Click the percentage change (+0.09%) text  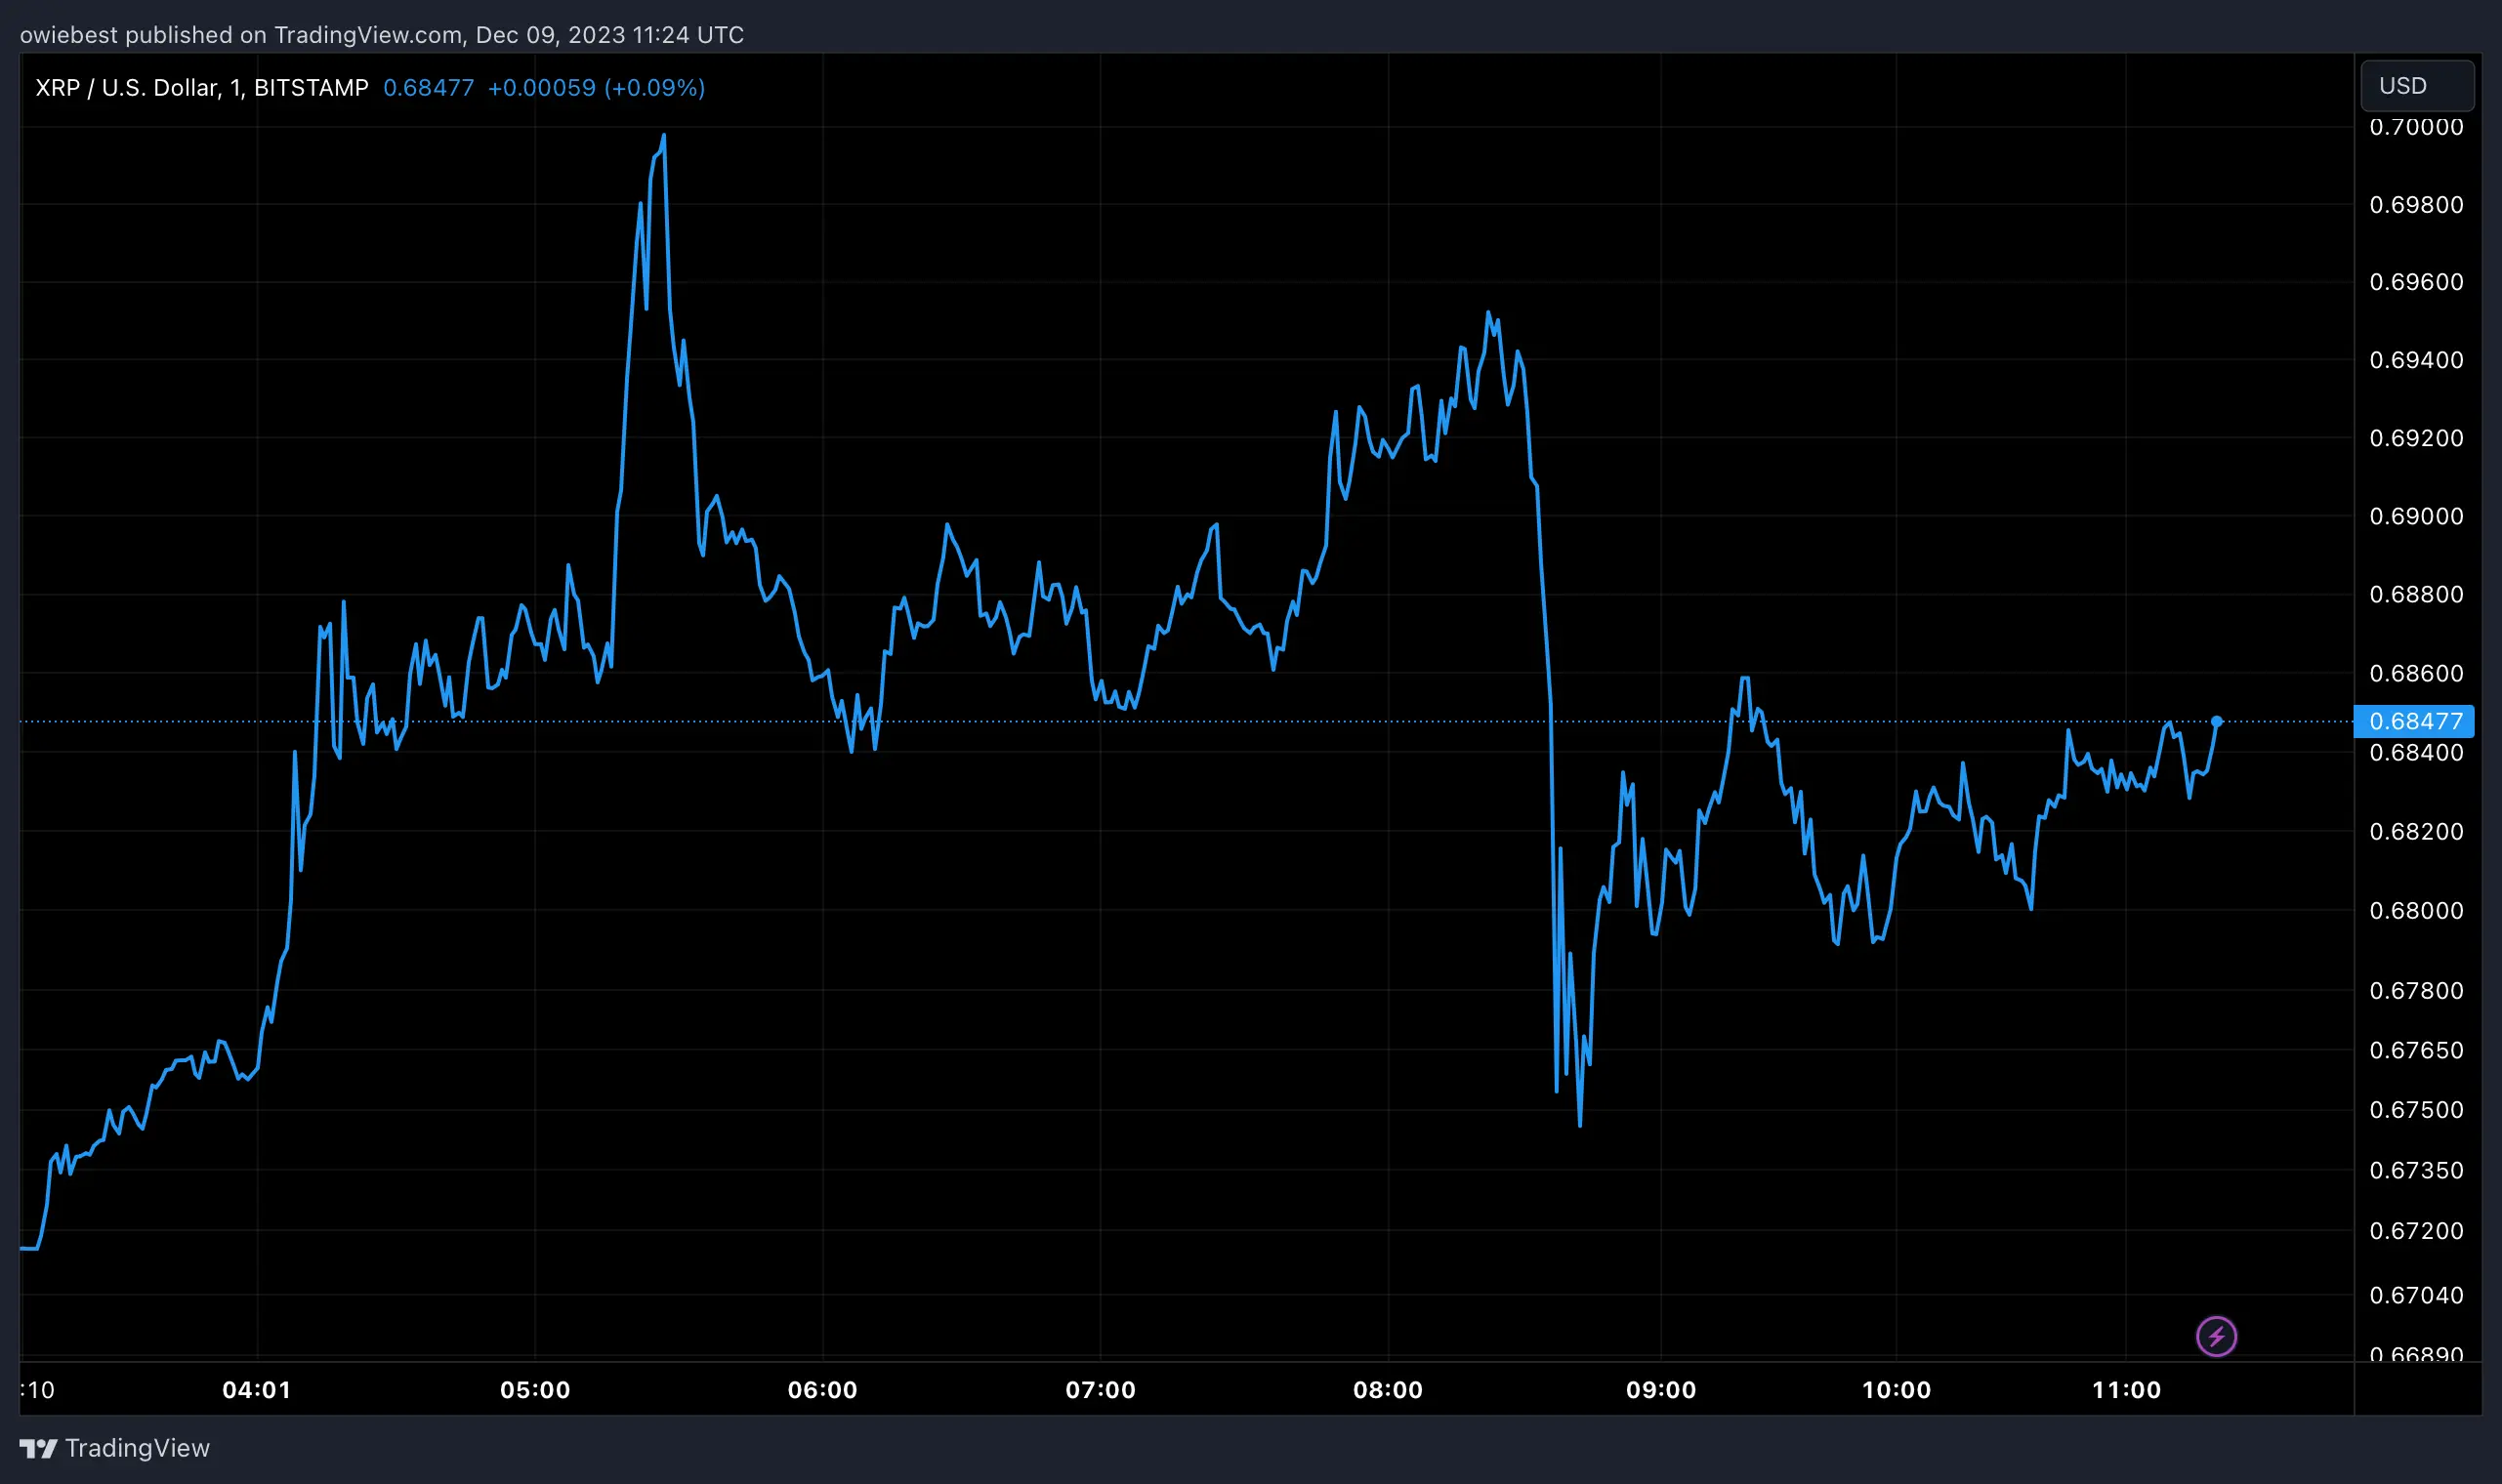click(x=655, y=87)
